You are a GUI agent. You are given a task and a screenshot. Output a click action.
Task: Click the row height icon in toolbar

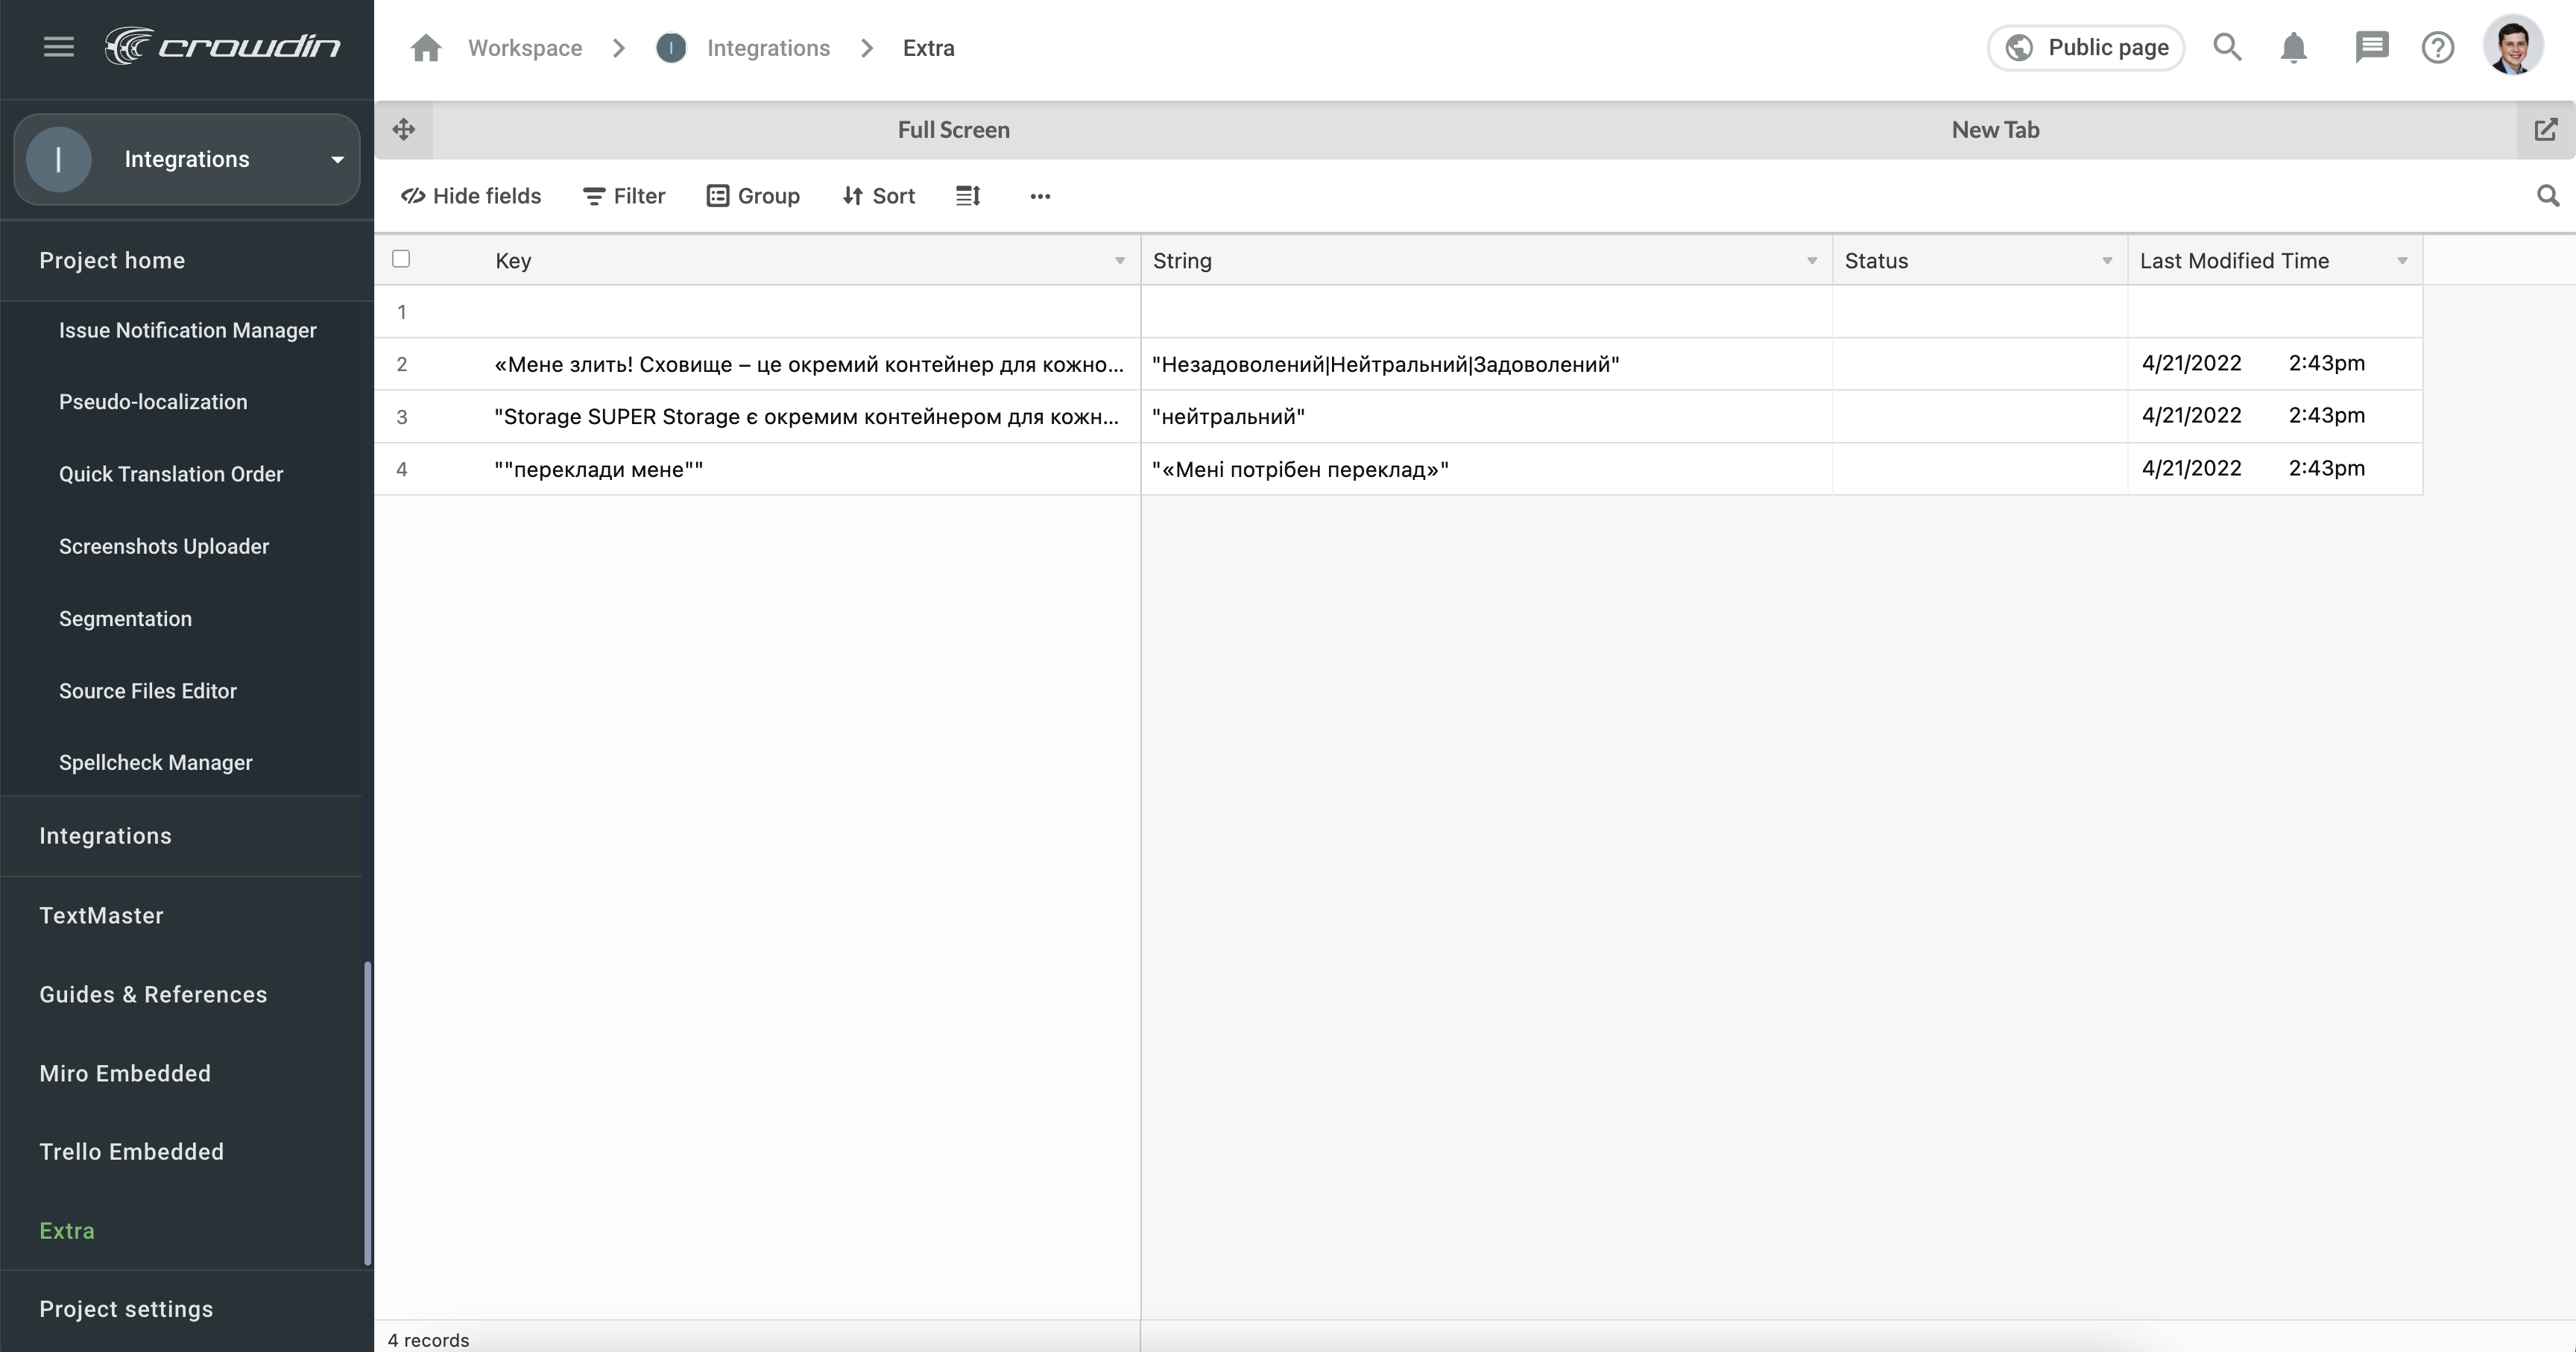[968, 196]
